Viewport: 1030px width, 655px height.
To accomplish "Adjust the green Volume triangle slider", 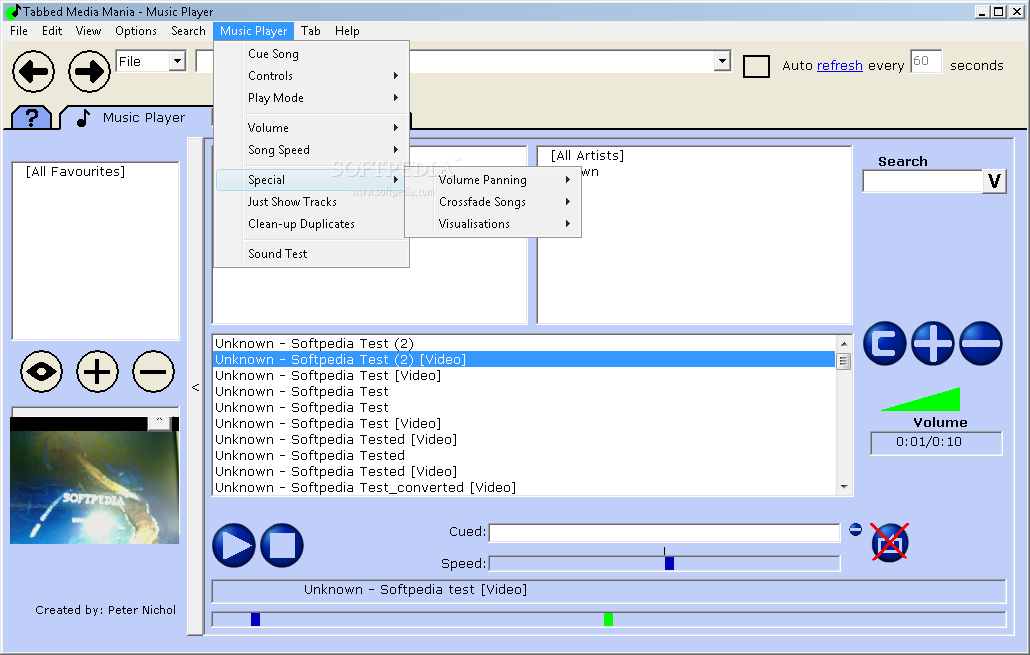I will [920, 399].
